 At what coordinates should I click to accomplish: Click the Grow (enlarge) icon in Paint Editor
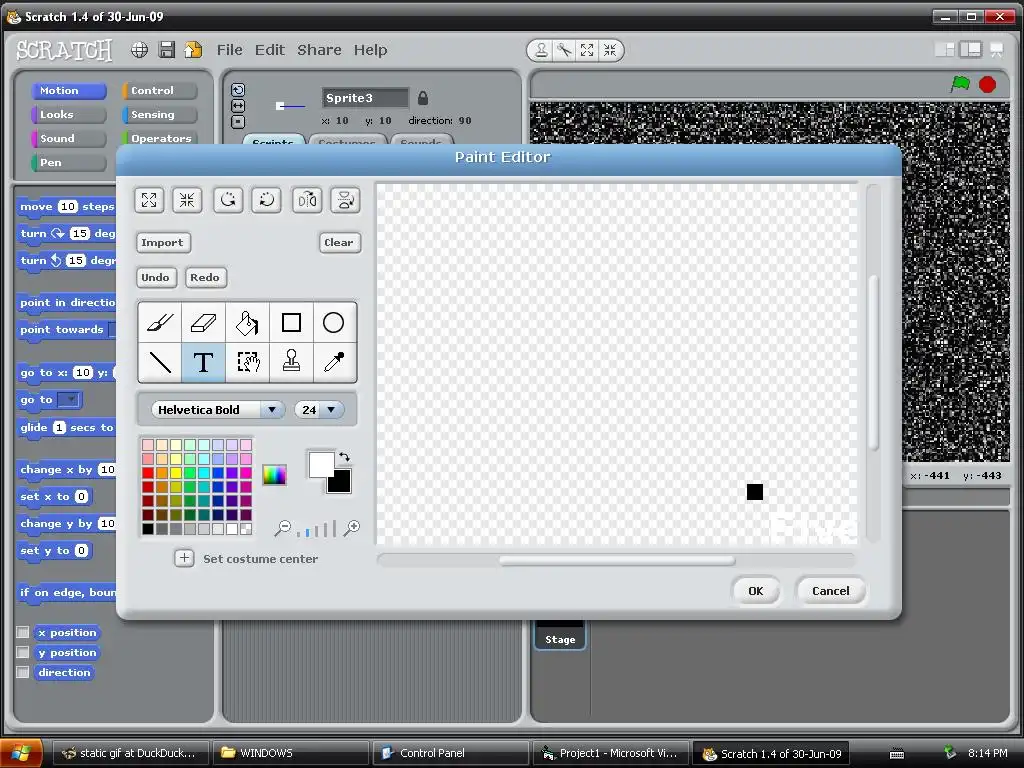click(149, 200)
